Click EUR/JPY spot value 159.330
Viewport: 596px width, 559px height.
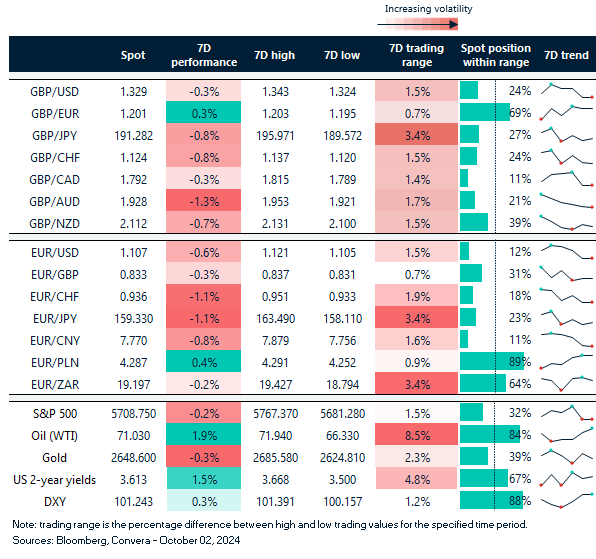point(133,318)
